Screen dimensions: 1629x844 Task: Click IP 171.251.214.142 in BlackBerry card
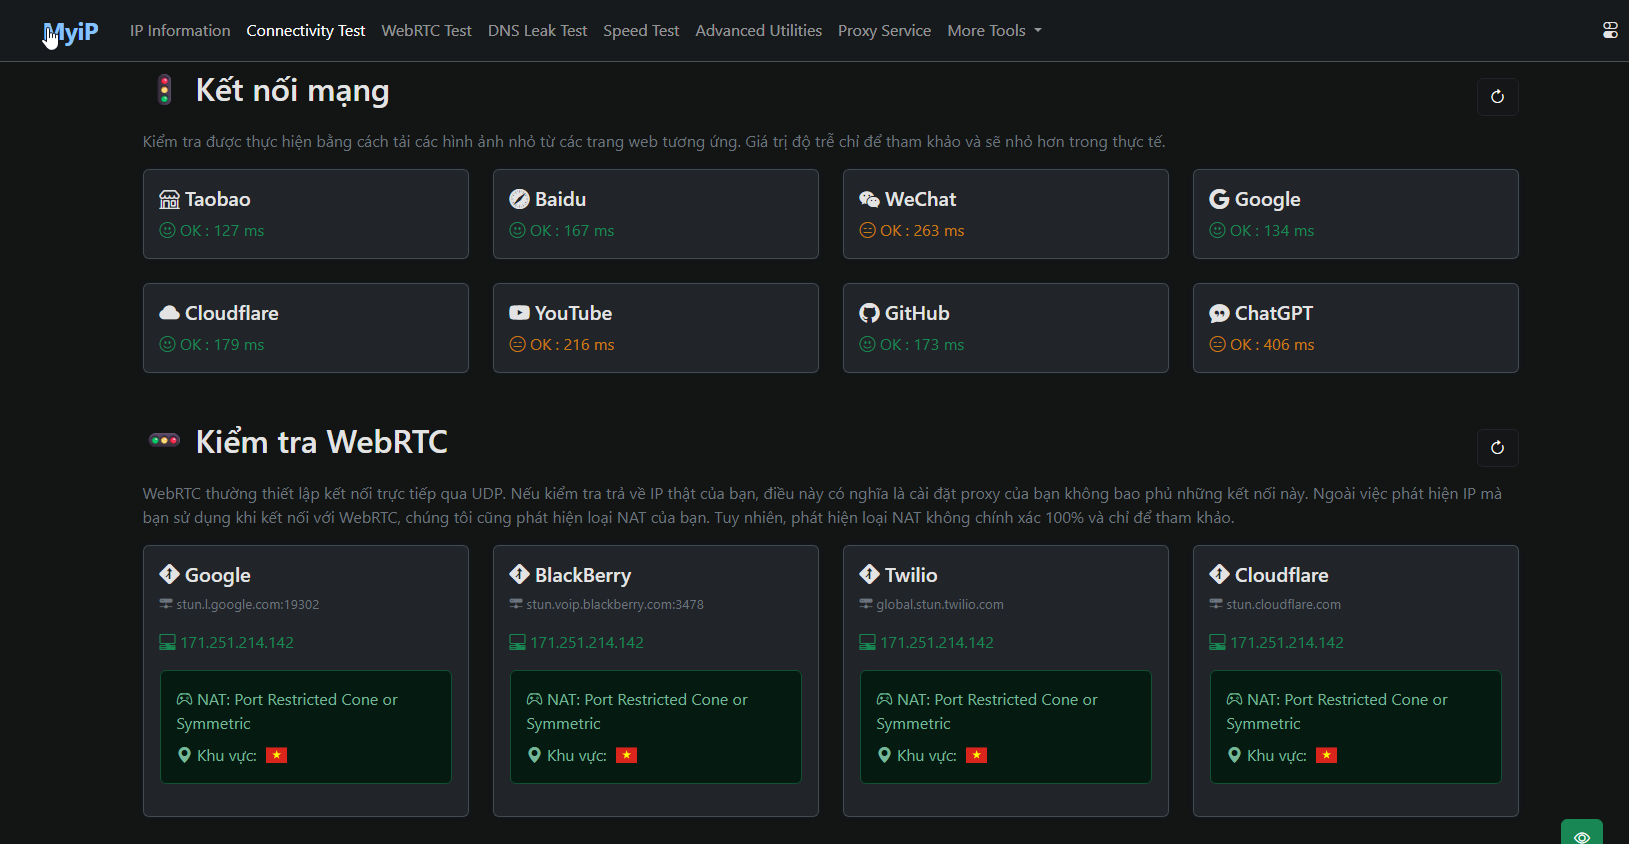tap(587, 642)
